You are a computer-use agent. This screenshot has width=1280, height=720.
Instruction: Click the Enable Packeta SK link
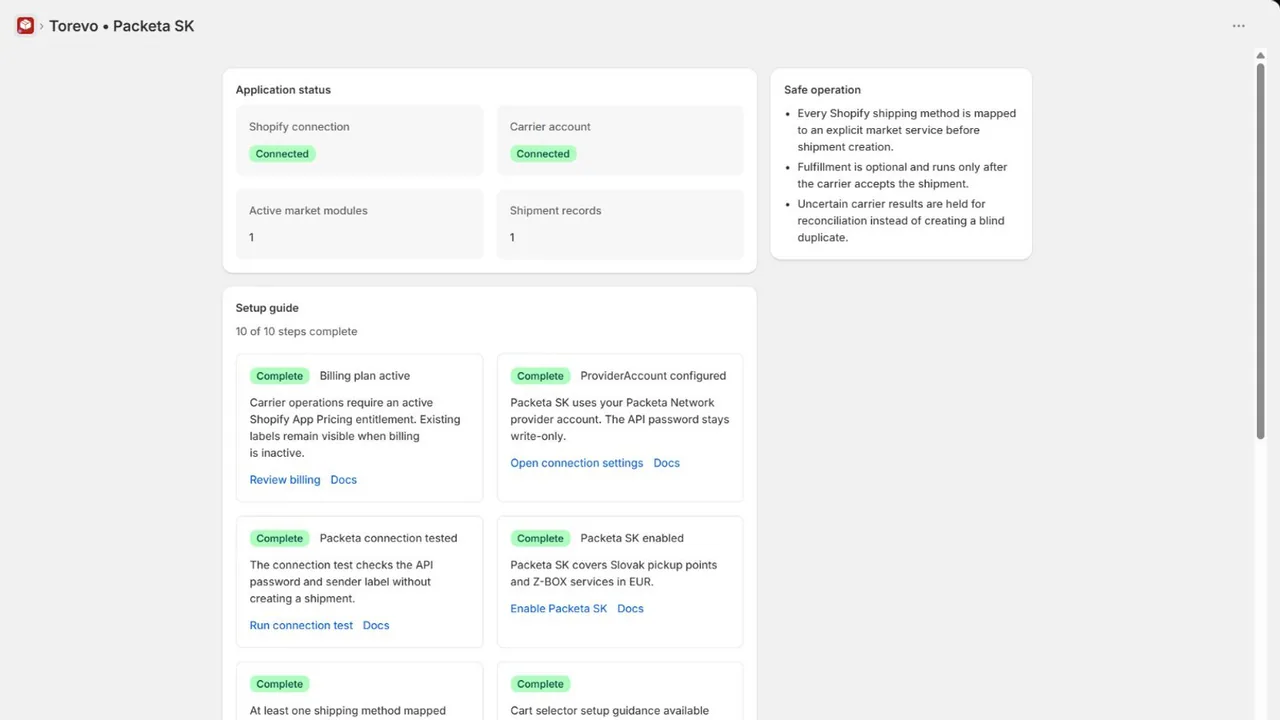[x=559, y=608]
